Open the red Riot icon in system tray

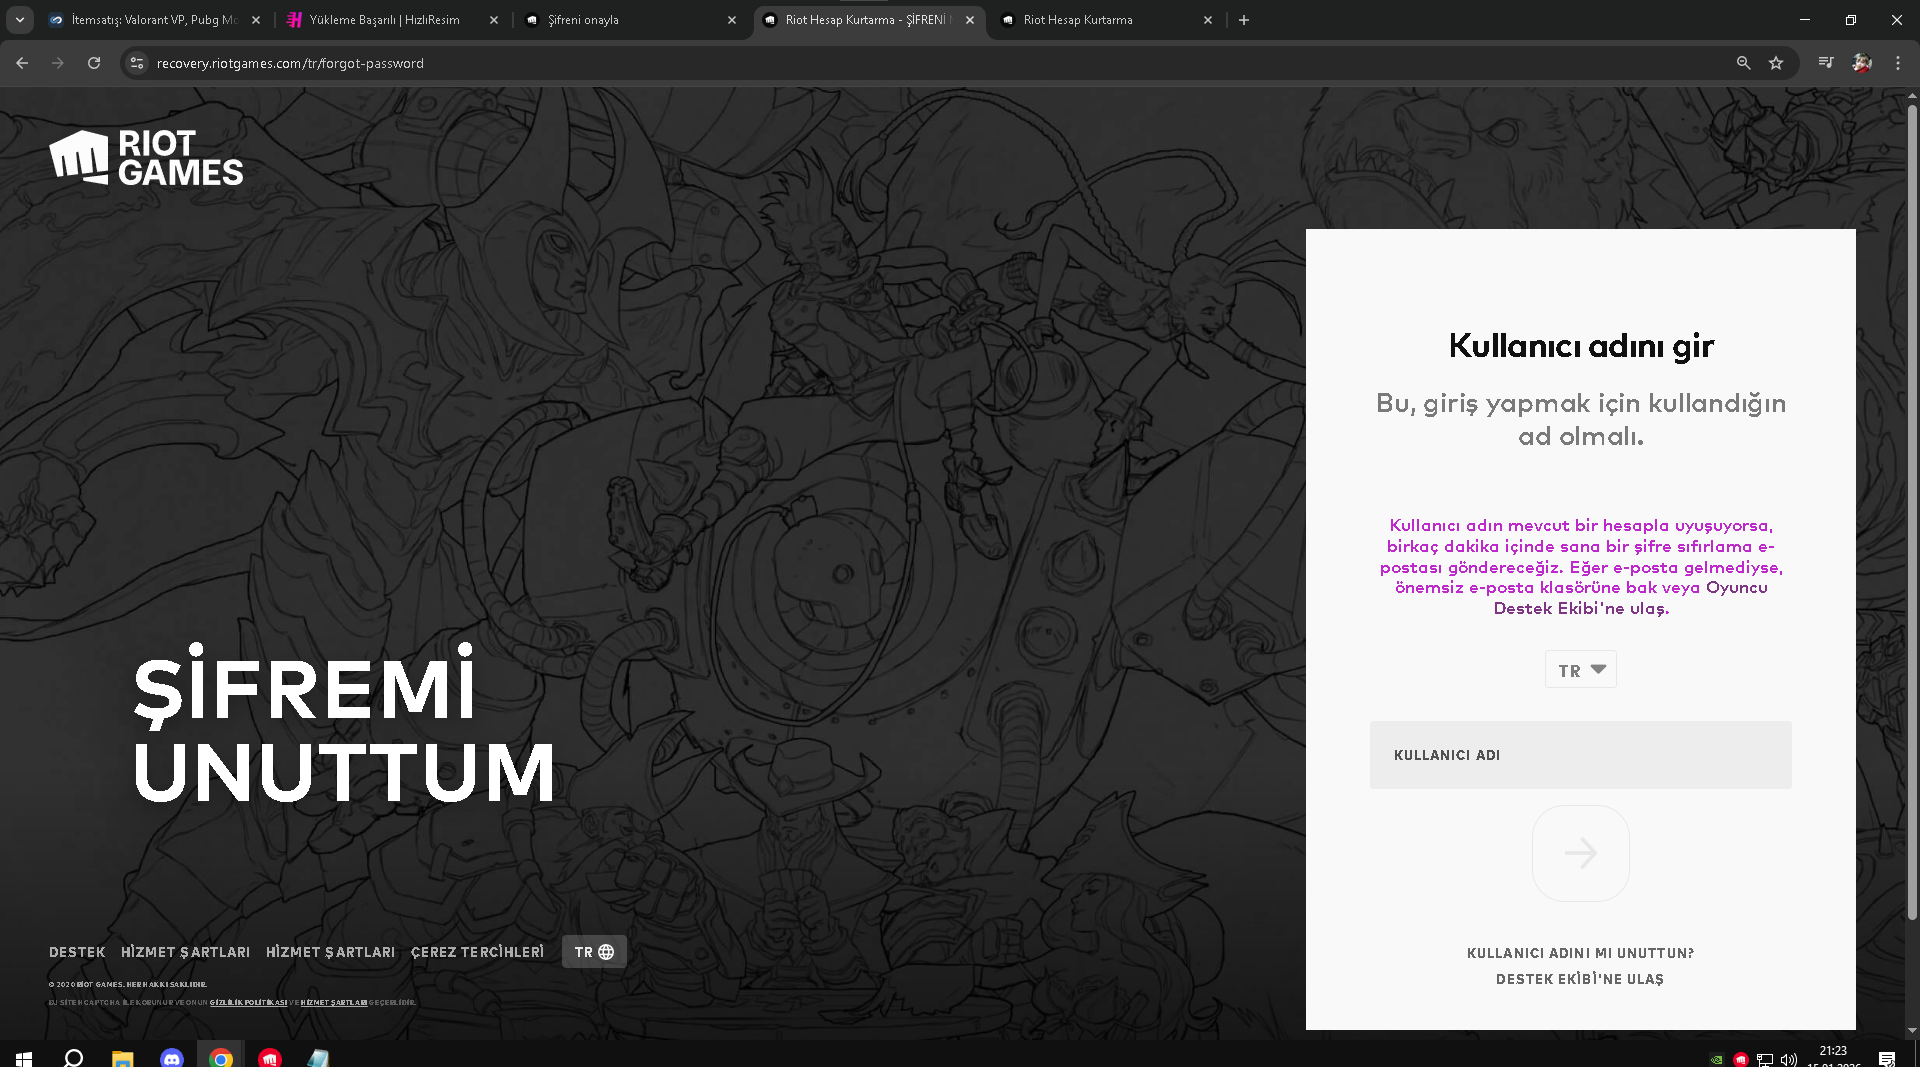(x=1741, y=1059)
